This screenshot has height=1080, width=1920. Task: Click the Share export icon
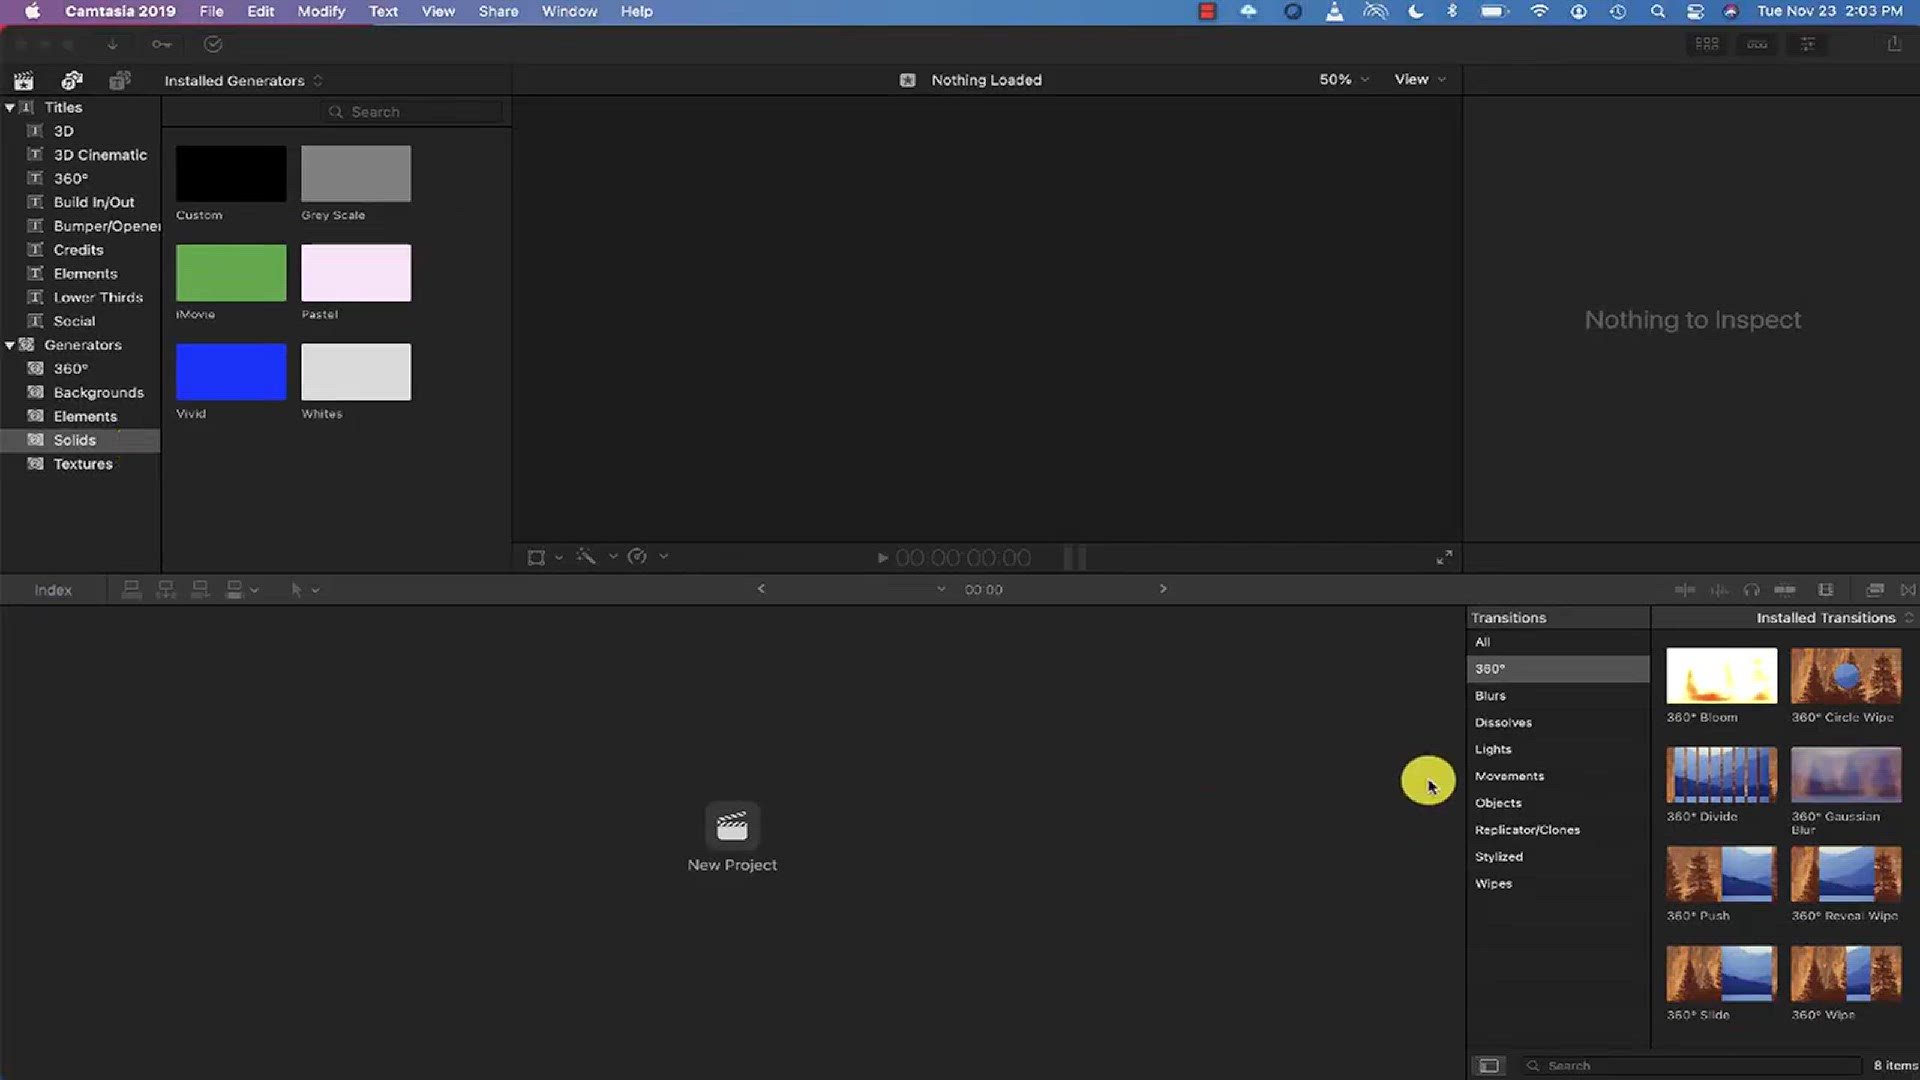coord(1894,44)
